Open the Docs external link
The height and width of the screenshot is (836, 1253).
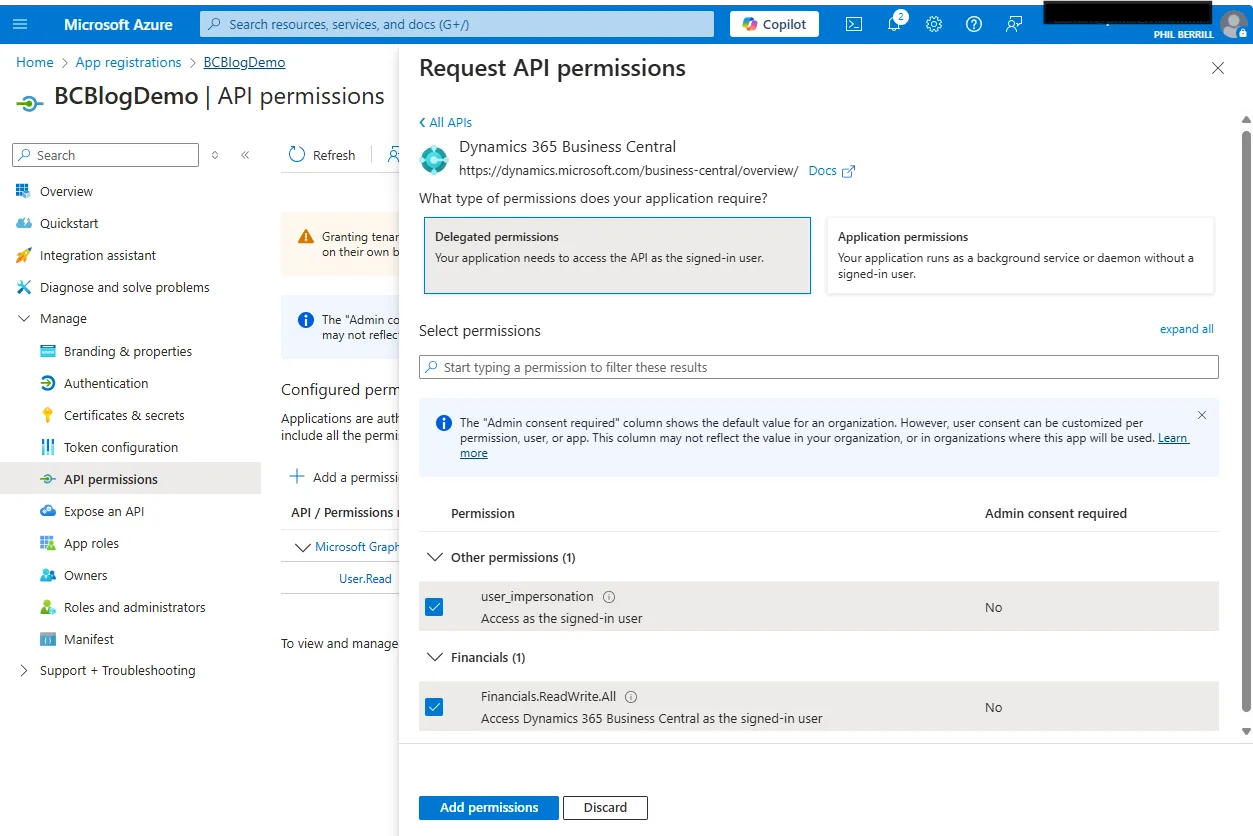tap(832, 171)
